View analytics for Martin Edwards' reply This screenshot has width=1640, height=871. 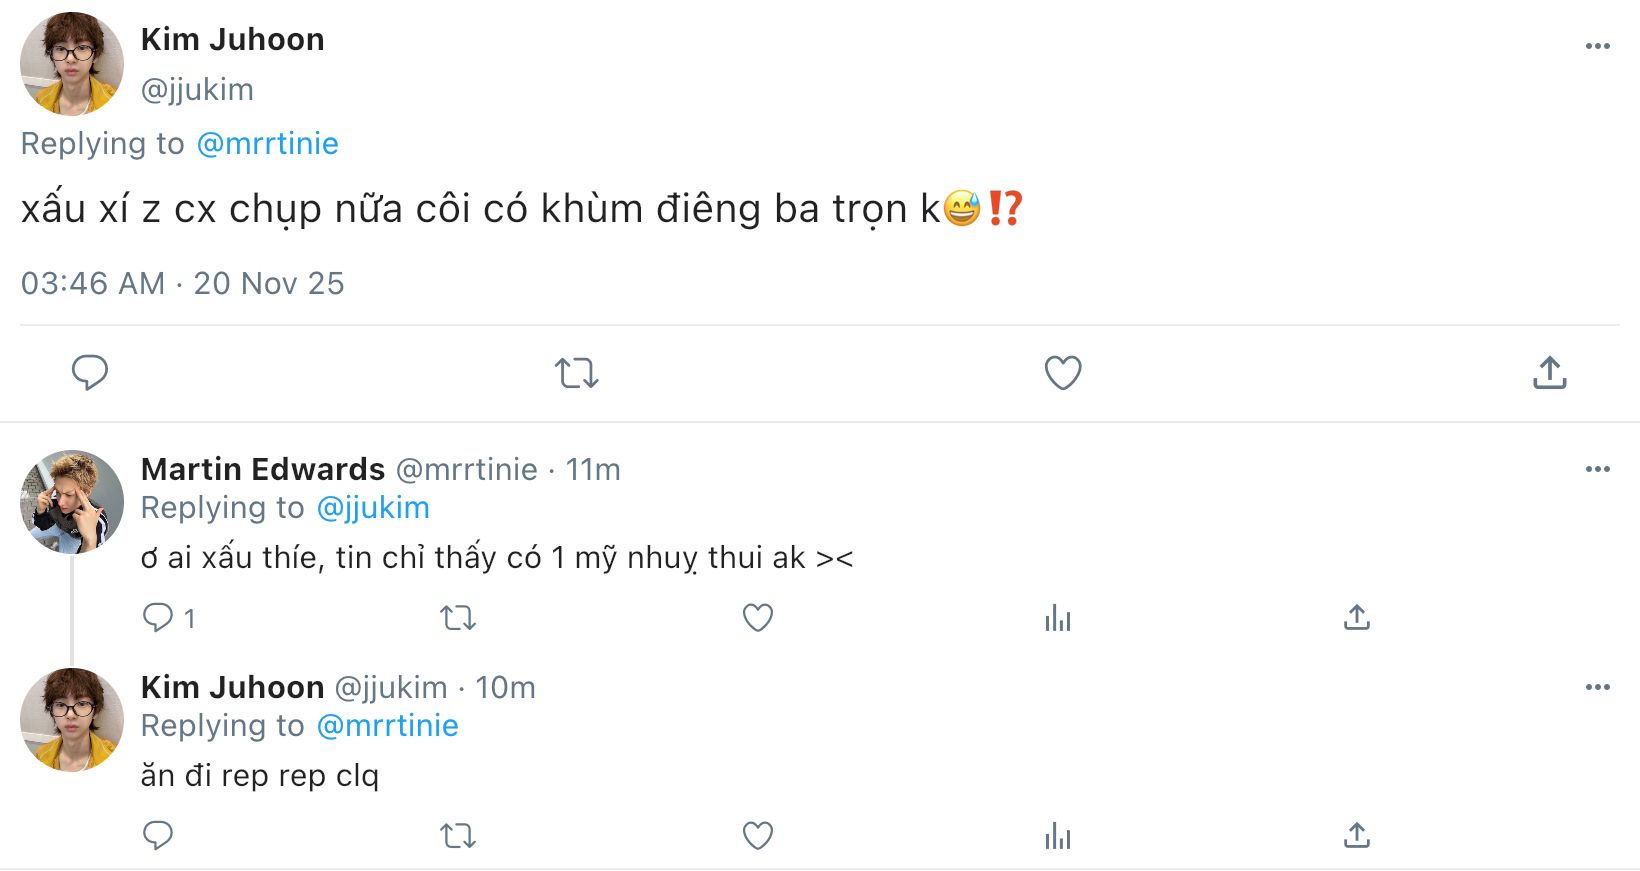[1057, 618]
